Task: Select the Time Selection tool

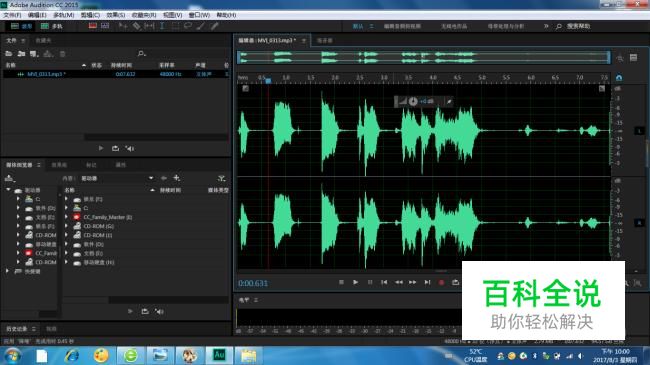Action: coord(162,26)
